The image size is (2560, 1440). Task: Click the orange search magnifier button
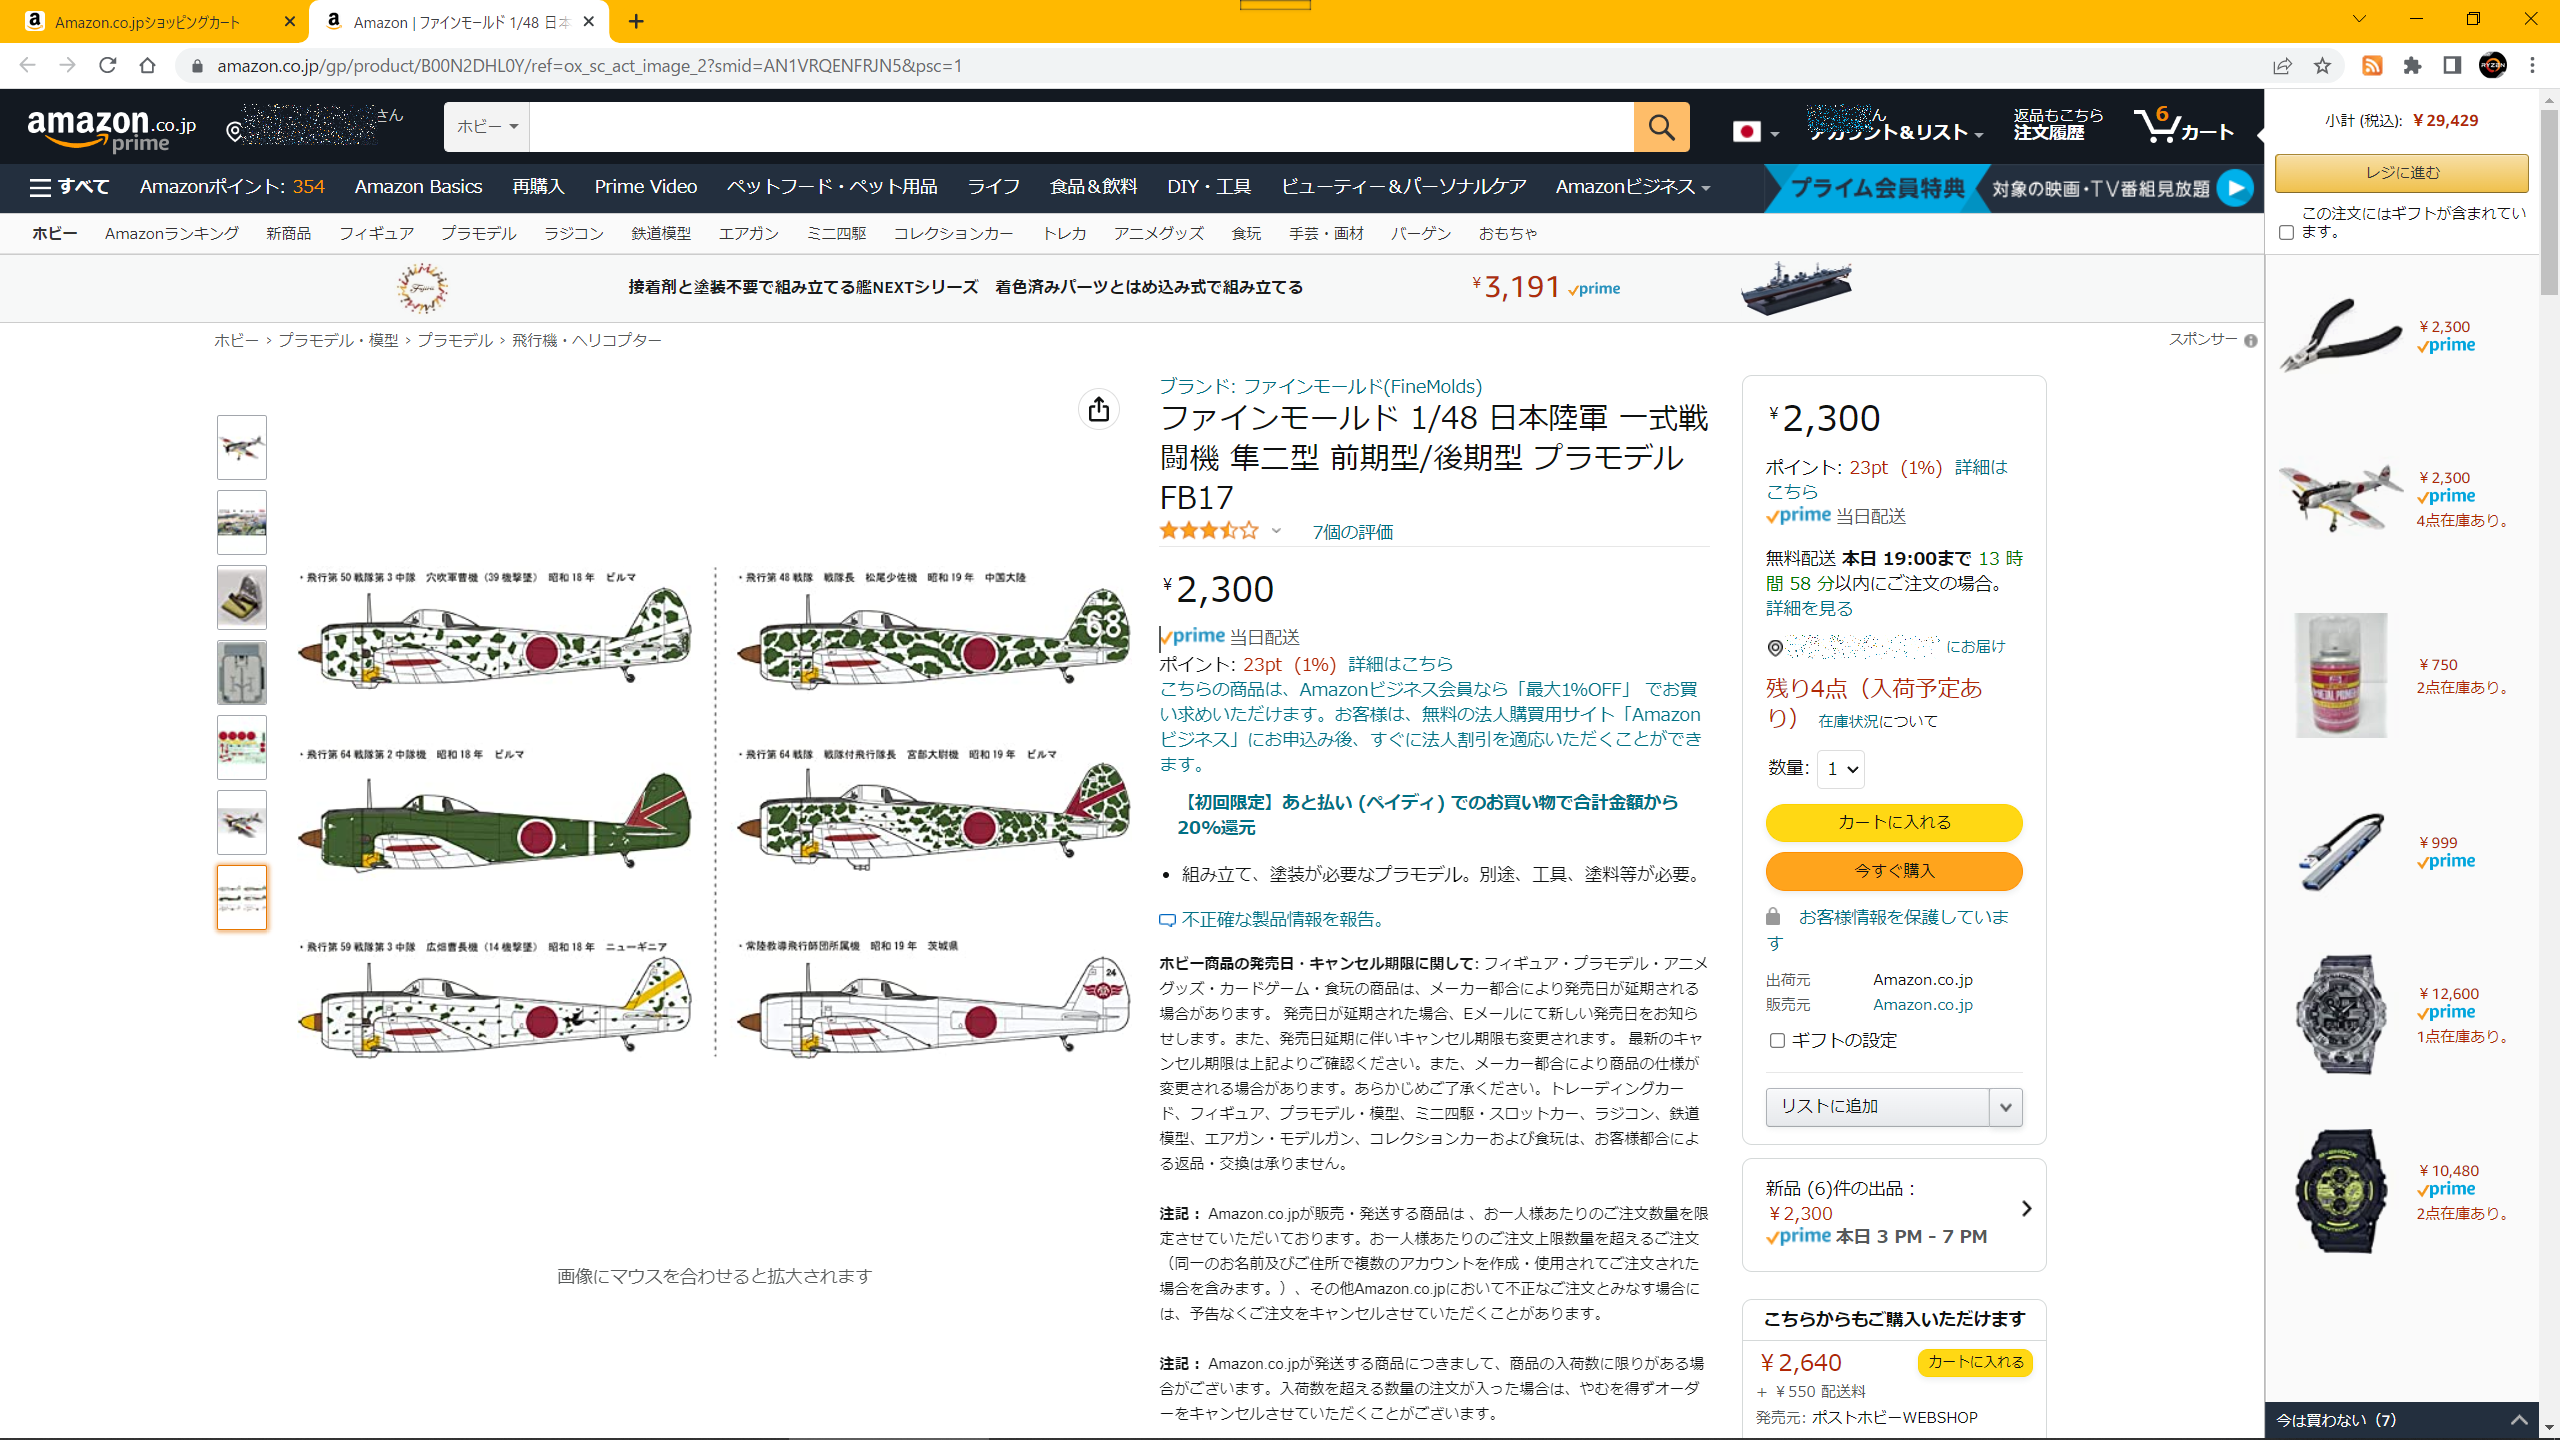click(x=1661, y=127)
